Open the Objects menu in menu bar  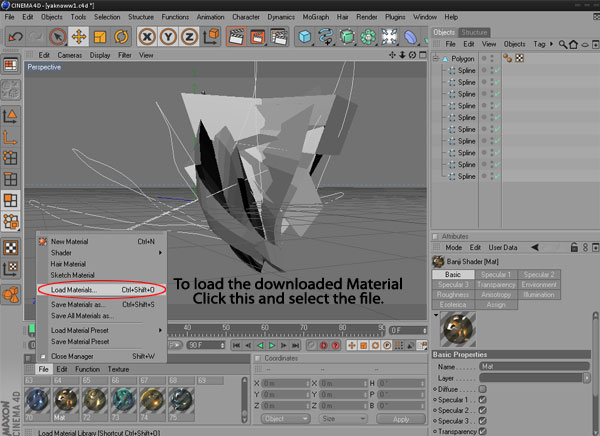pyautogui.click(x=52, y=17)
